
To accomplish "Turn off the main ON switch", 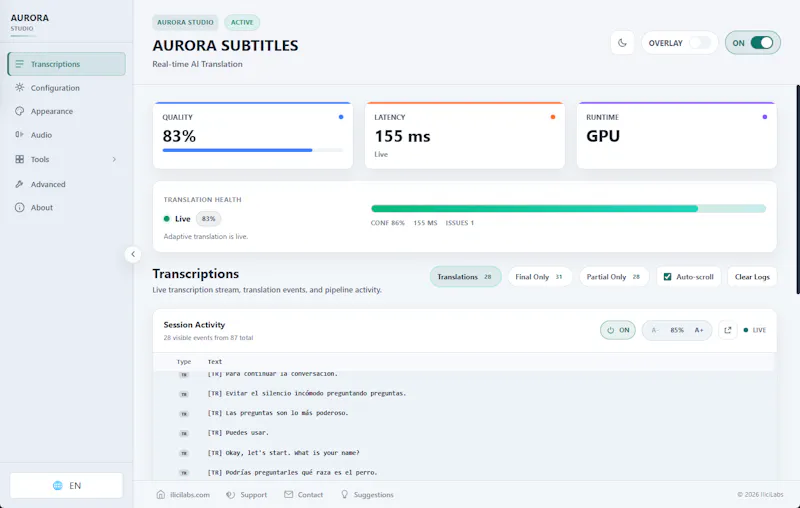I will click(x=761, y=43).
